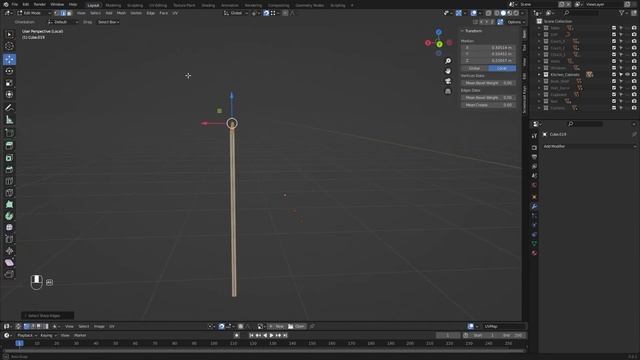Open the Edit Mode dropdown
The height and width of the screenshot is (360, 640).
point(34,13)
